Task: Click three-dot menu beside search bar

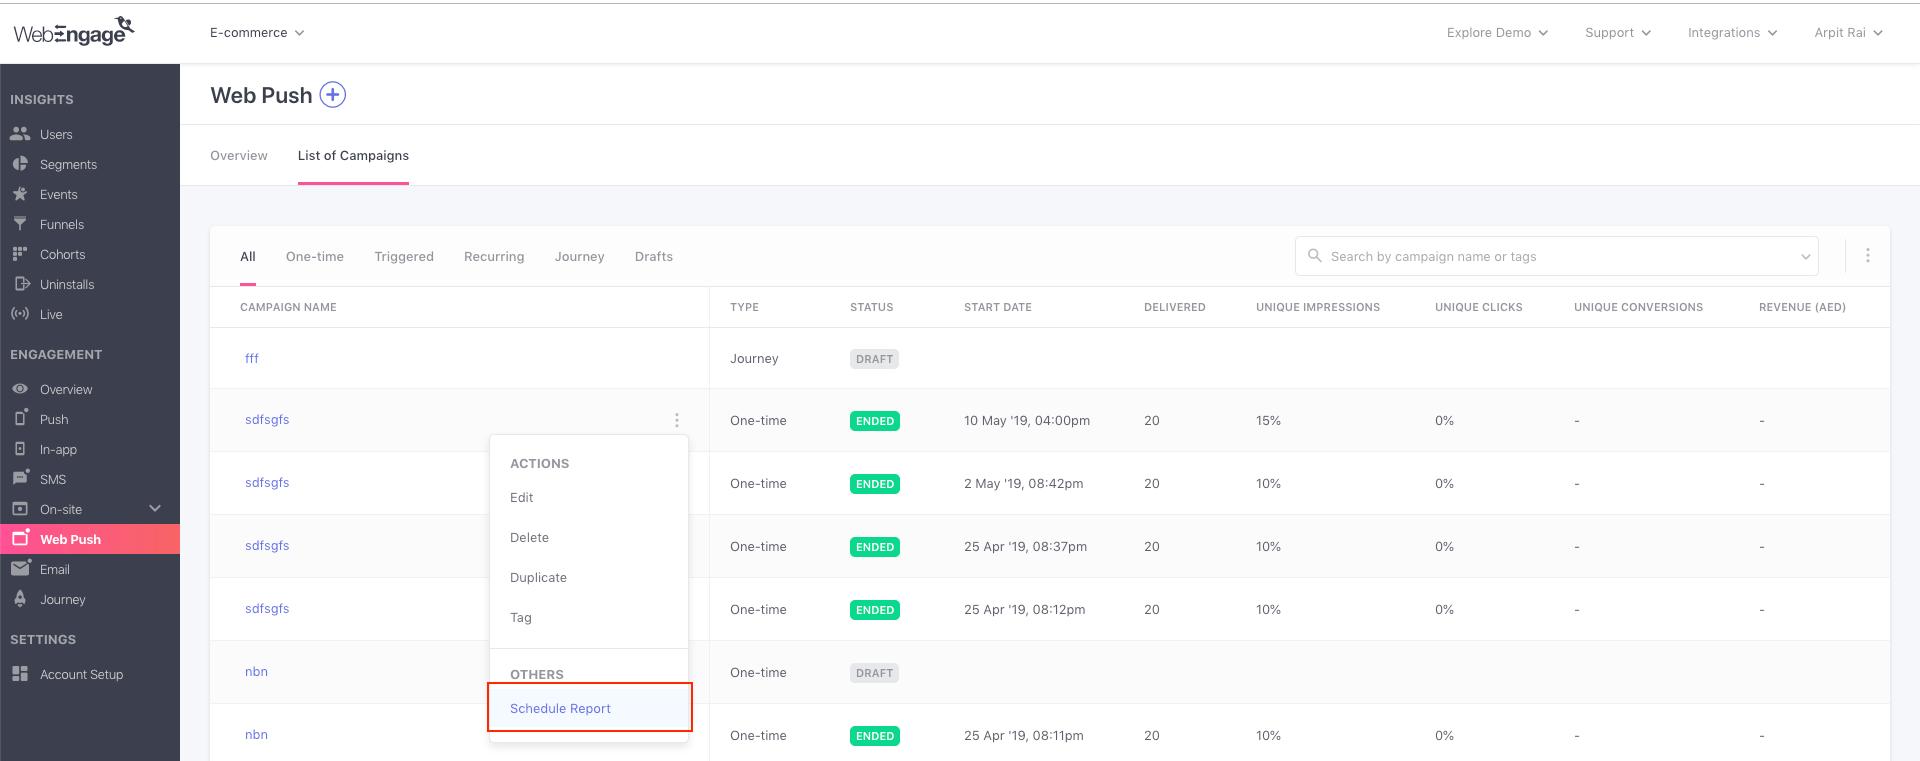Action: click(1867, 256)
